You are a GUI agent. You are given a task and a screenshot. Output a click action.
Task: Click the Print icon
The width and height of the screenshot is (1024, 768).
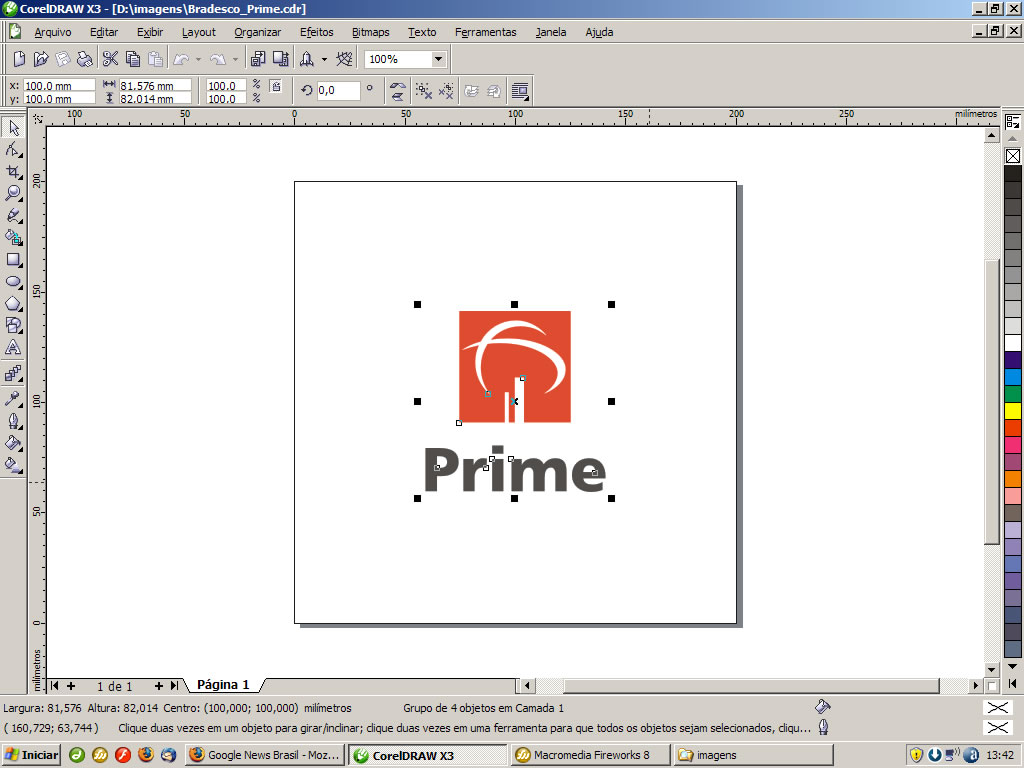pyautogui.click(x=85, y=59)
